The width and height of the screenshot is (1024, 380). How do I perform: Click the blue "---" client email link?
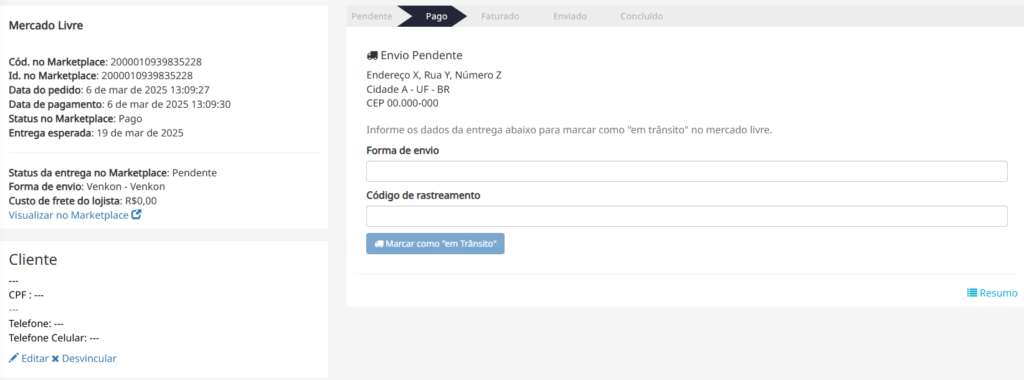pos(14,309)
